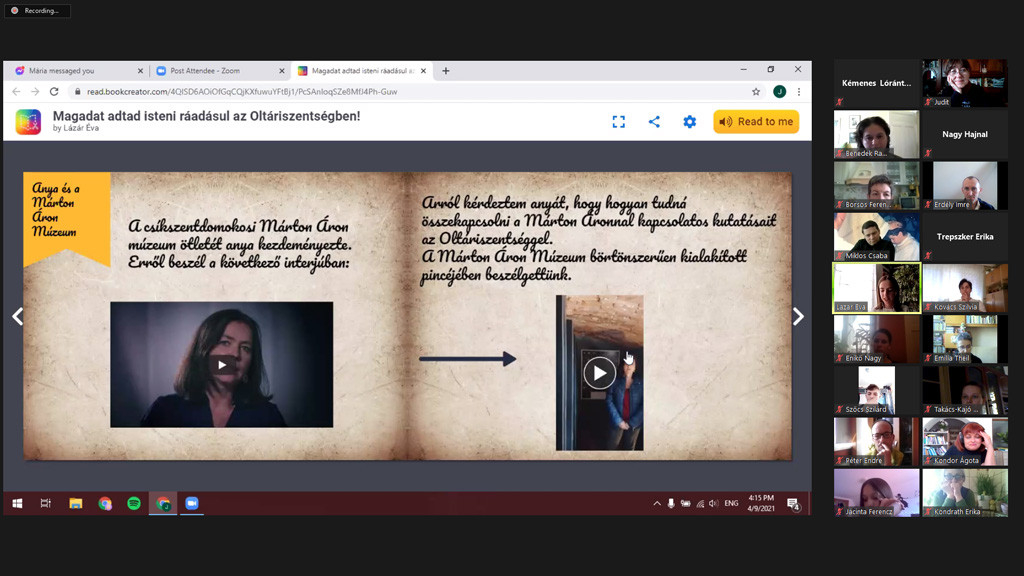Image resolution: width=1024 pixels, height=576 pixels.
Task: Switch to Post Attendee - Zoom tab
Action: [x=215, y=71]
